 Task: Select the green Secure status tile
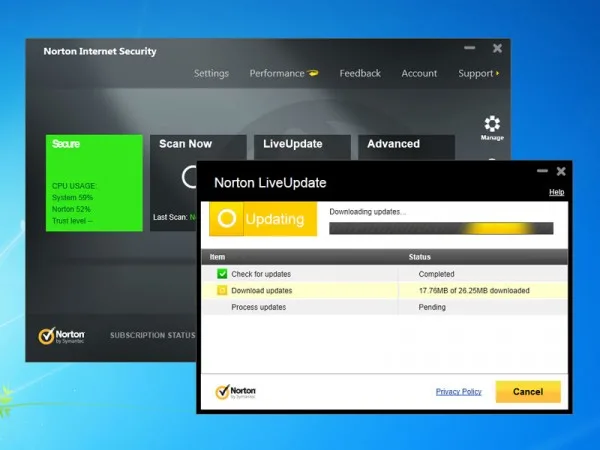(94, 183)
